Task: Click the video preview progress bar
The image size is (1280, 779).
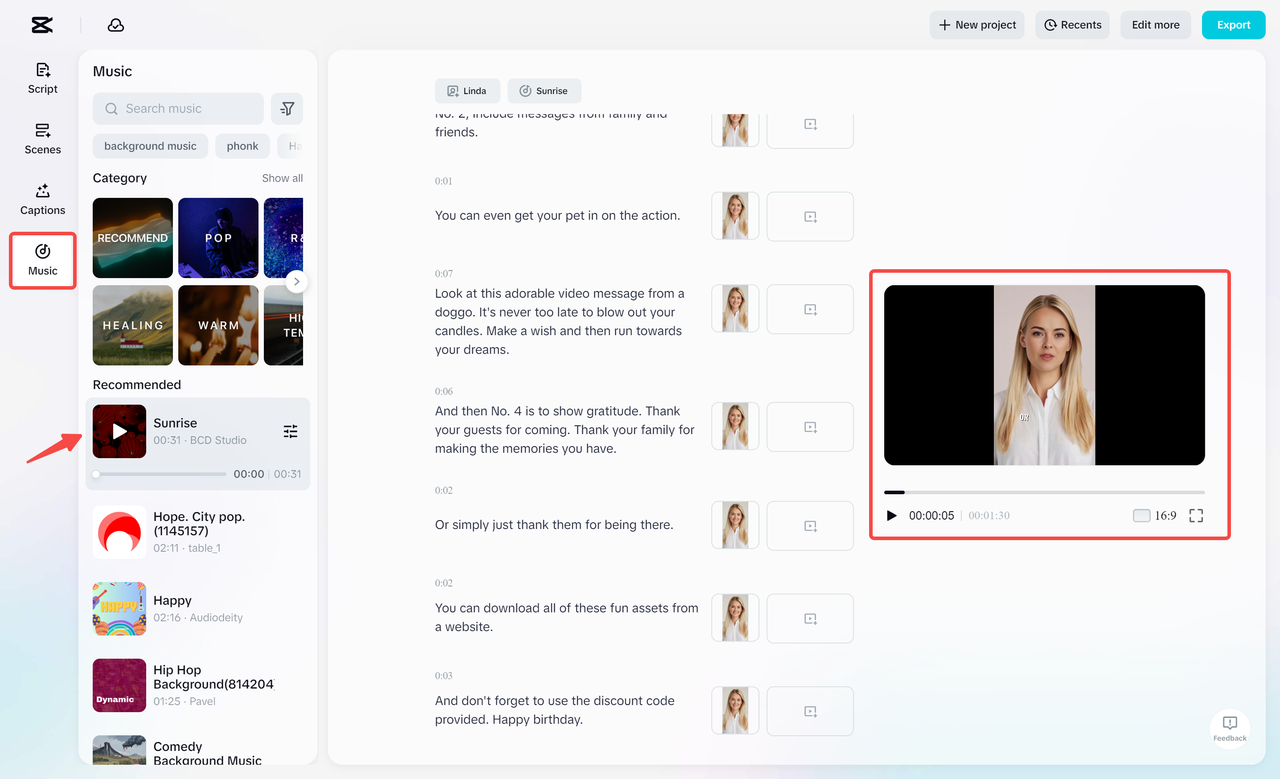Action: (1044, 492)
